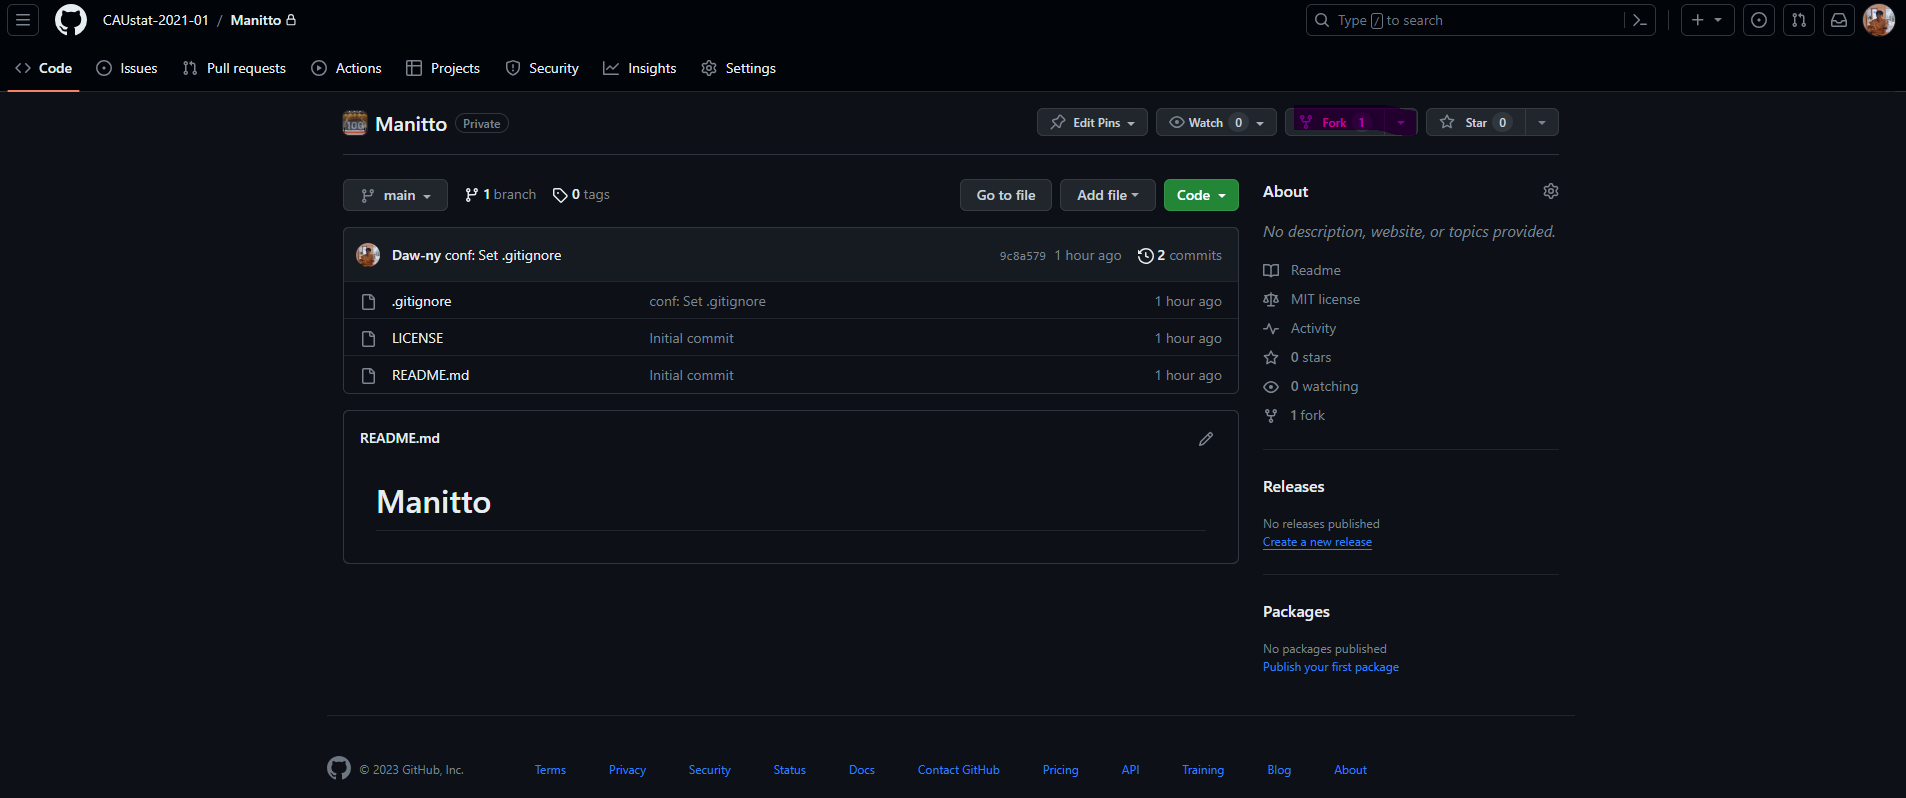
Task: Open the user profile avatar menu
Action: tap(1879, 20)
